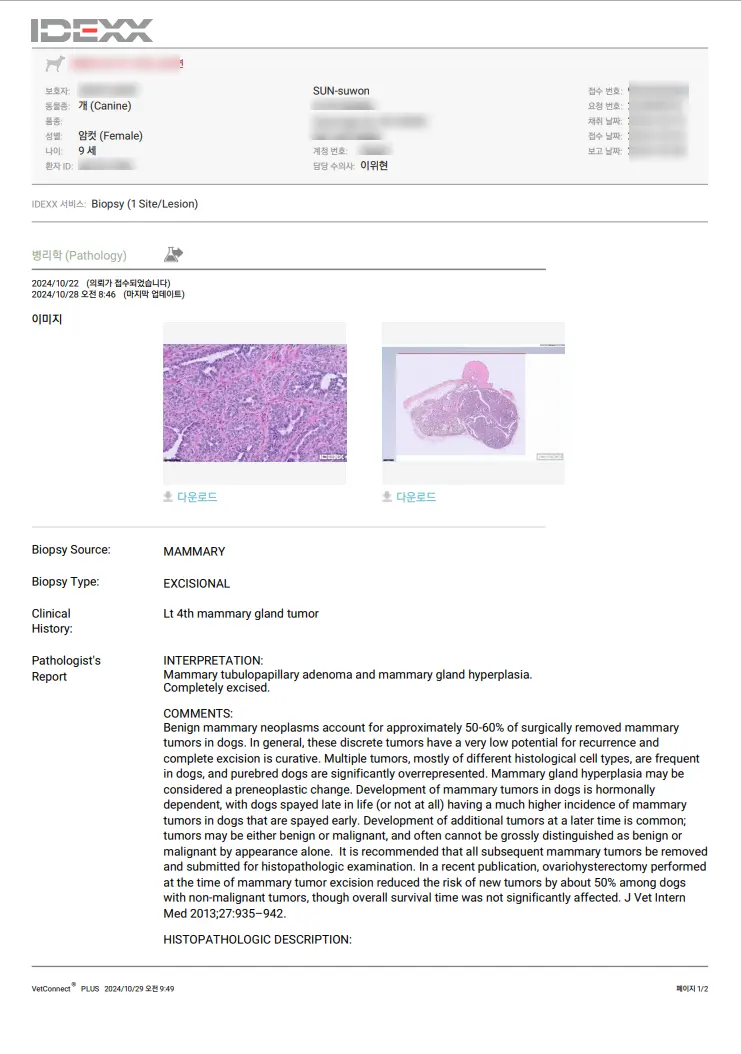Viewport: 741px width, 1054px height.
Task: Click the pathology flask share icon
Action: pyautogui.click(x=173, y=254)
